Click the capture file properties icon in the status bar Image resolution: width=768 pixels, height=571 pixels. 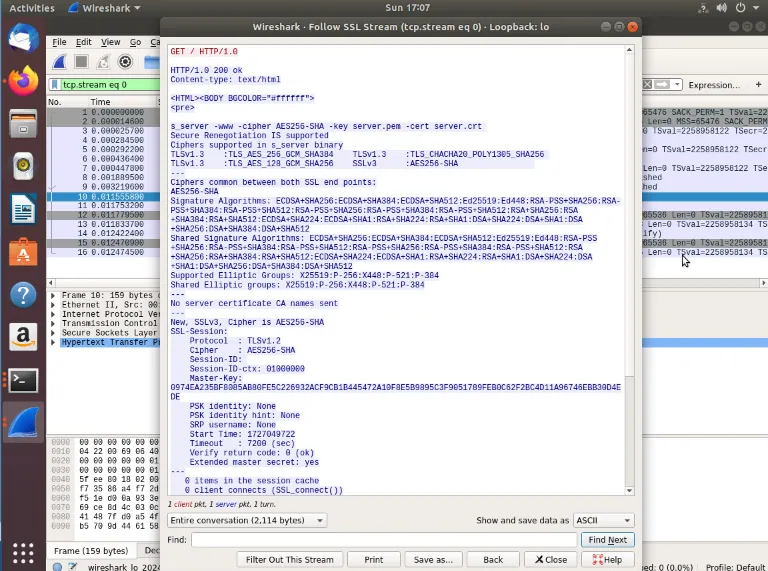coord(73,567)
